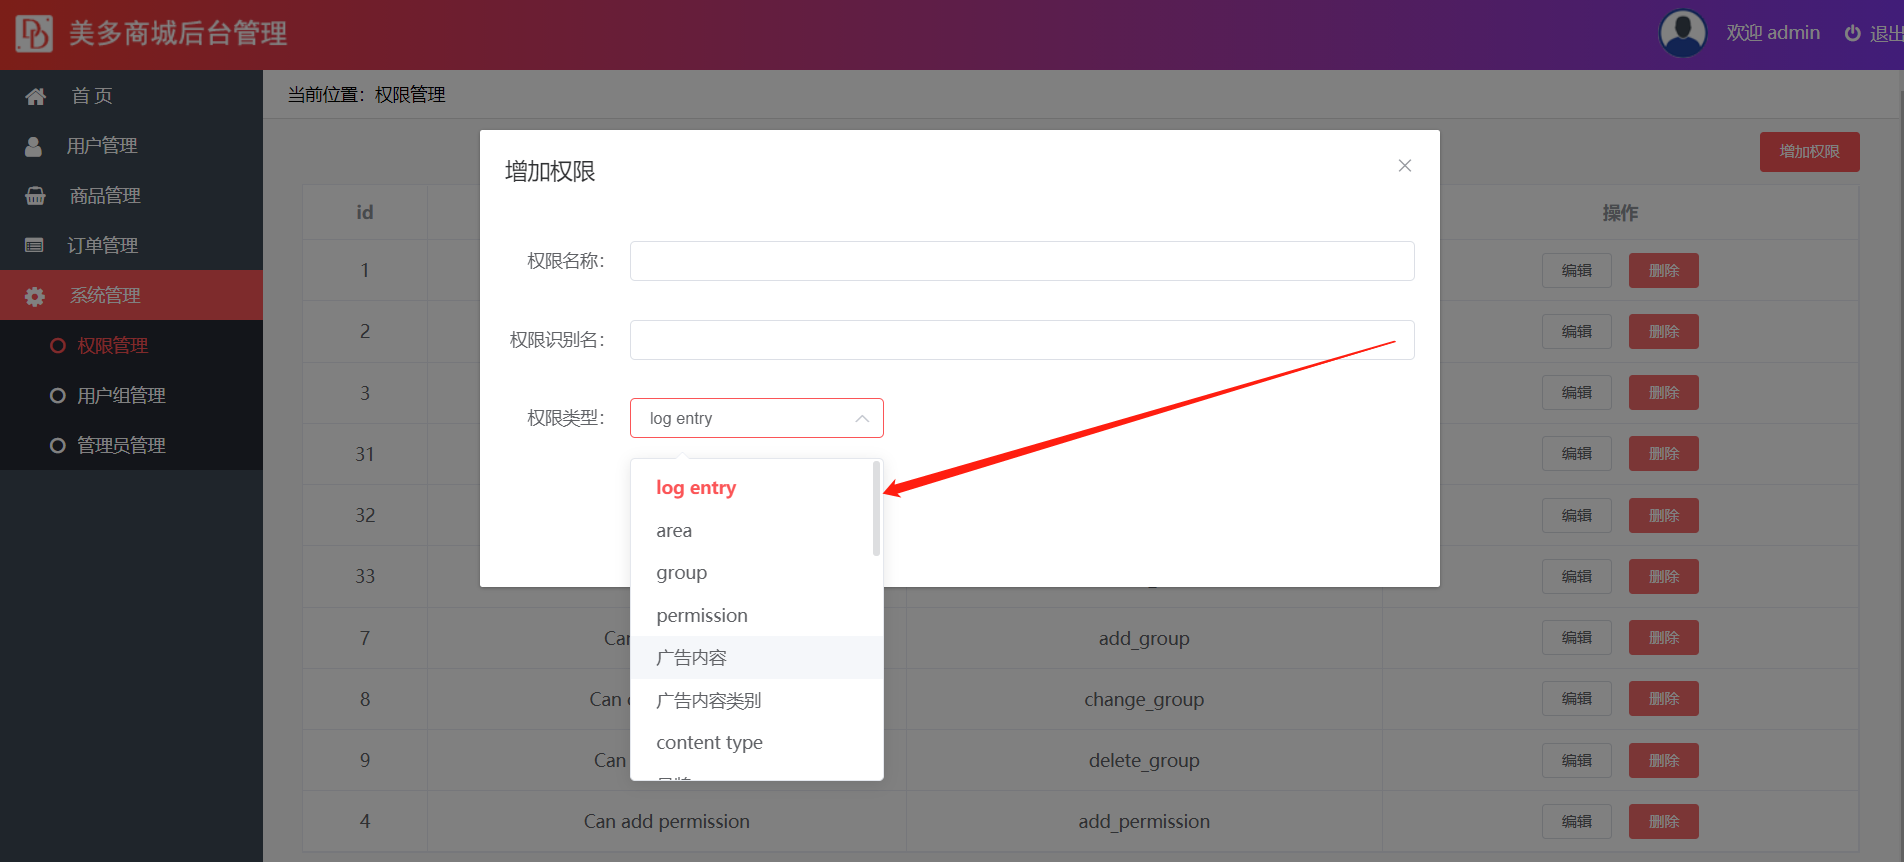Viewport: 1904px width, 862px height.
Task: Click the Can add permission cell
Action: coord(667,822)
